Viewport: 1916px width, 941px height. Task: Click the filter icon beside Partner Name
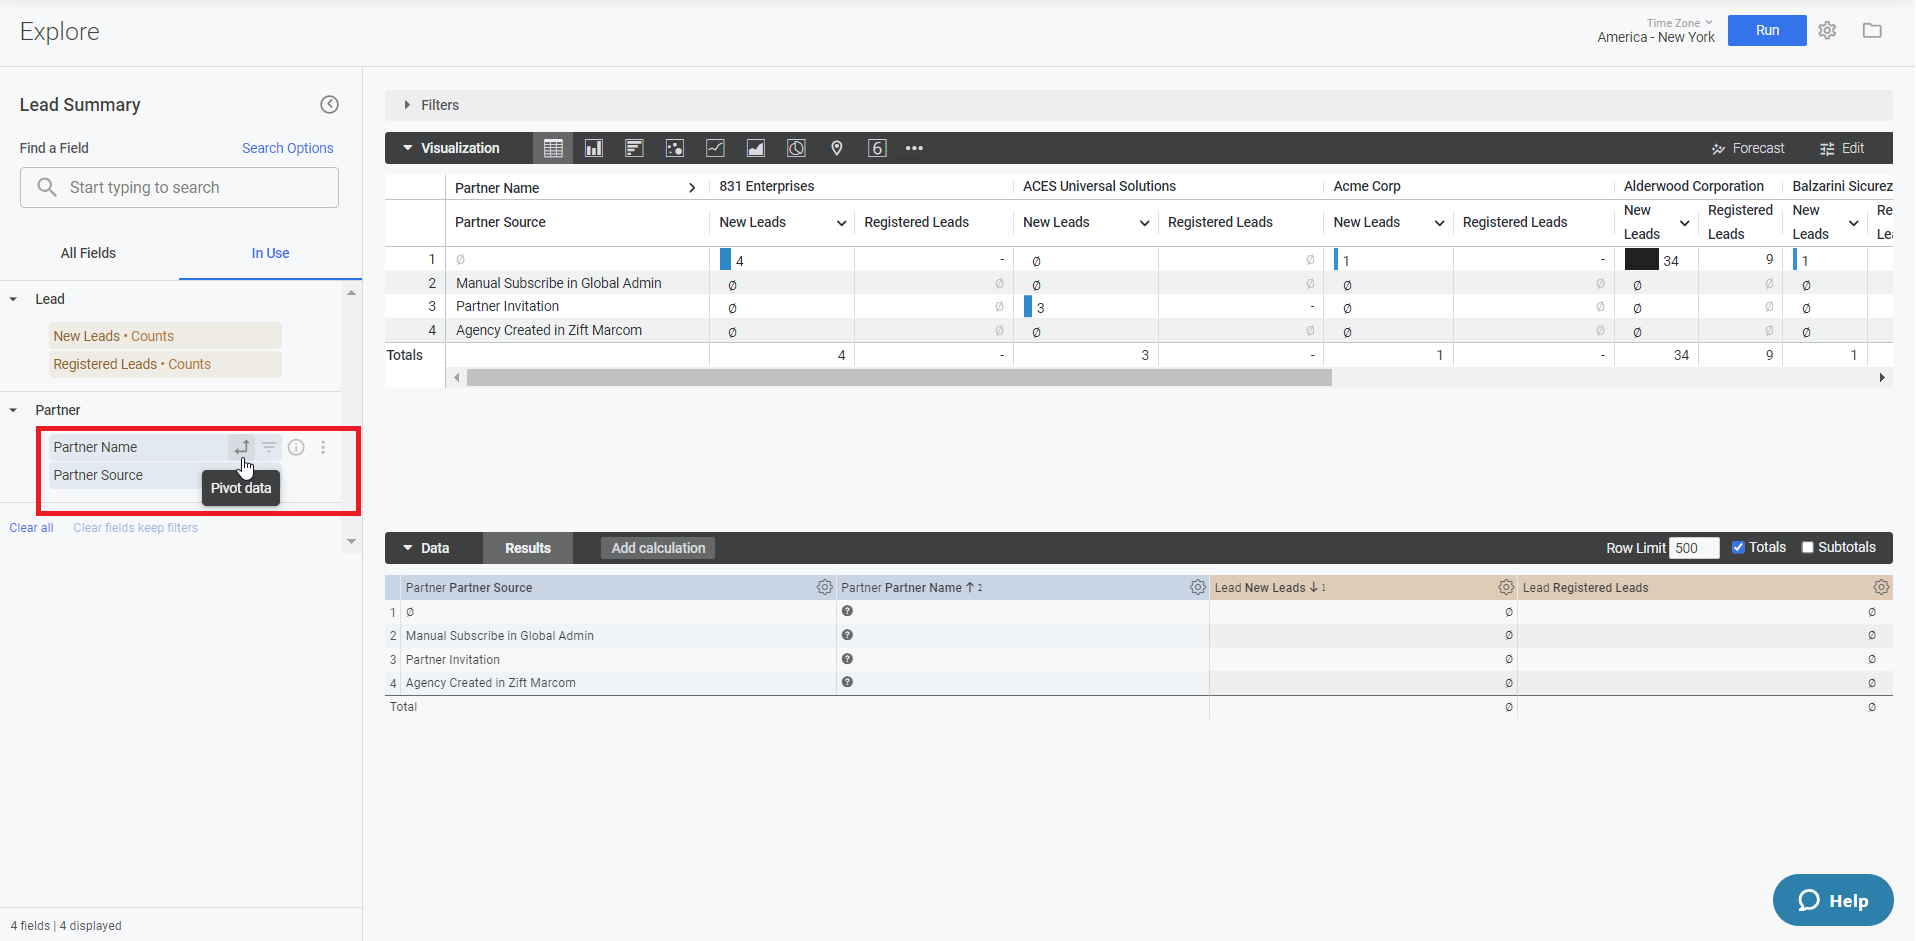[x=268, y=447]
